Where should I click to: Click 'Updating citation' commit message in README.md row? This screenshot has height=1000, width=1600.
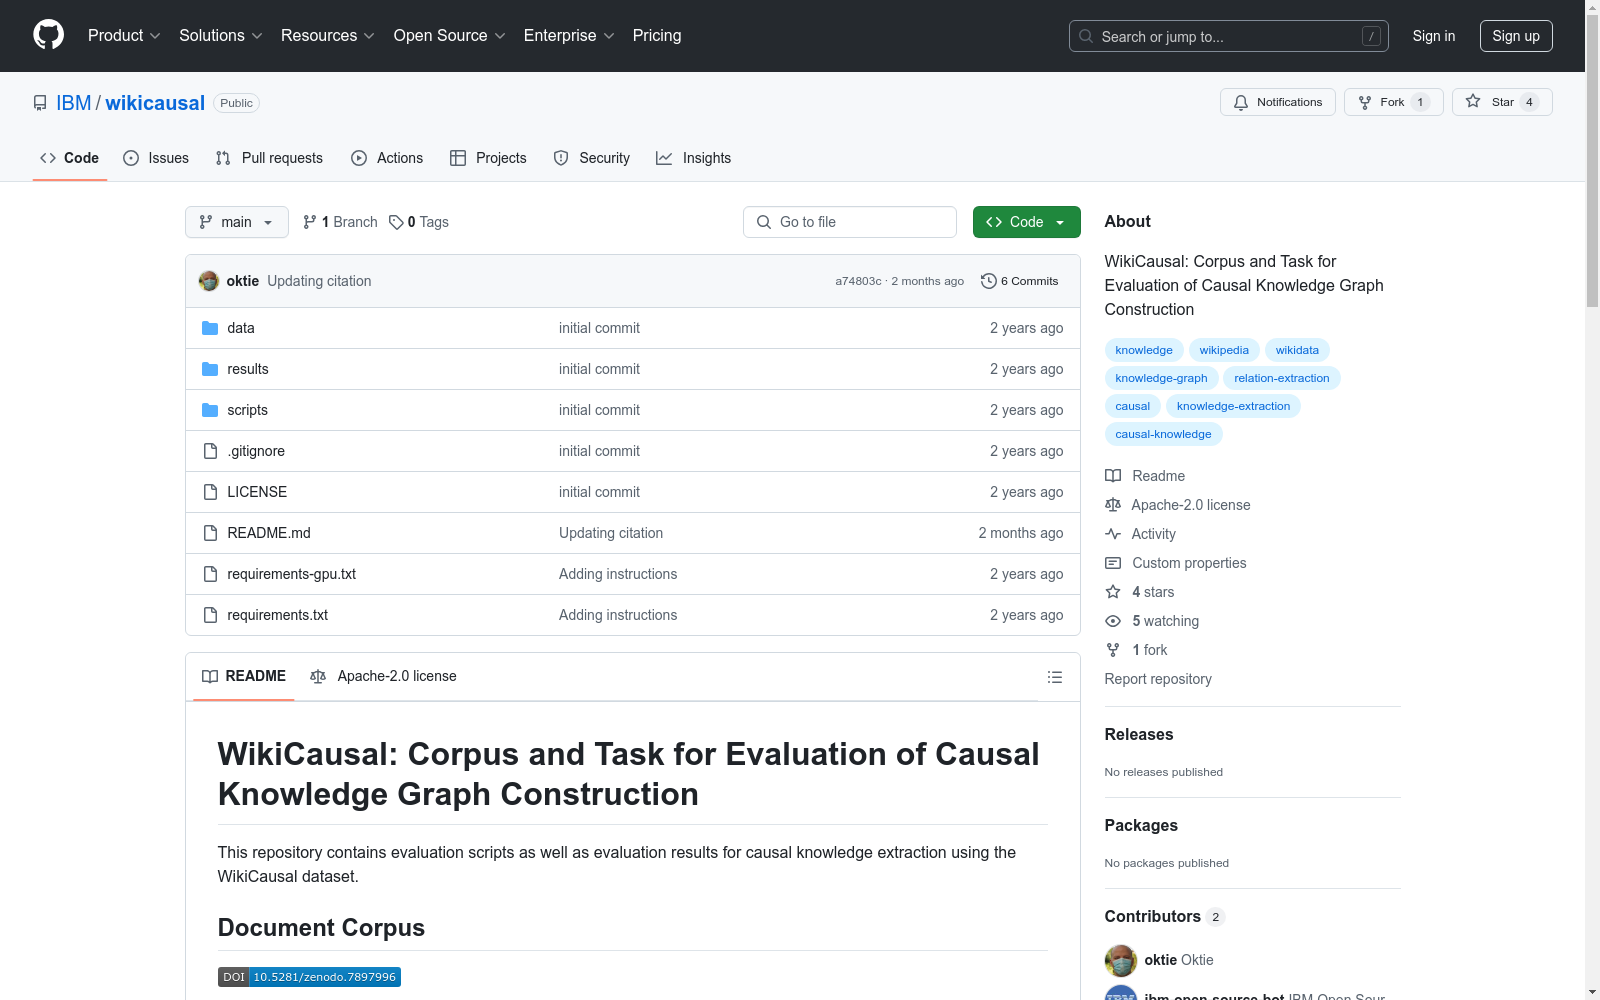click(x=611, y=533)
